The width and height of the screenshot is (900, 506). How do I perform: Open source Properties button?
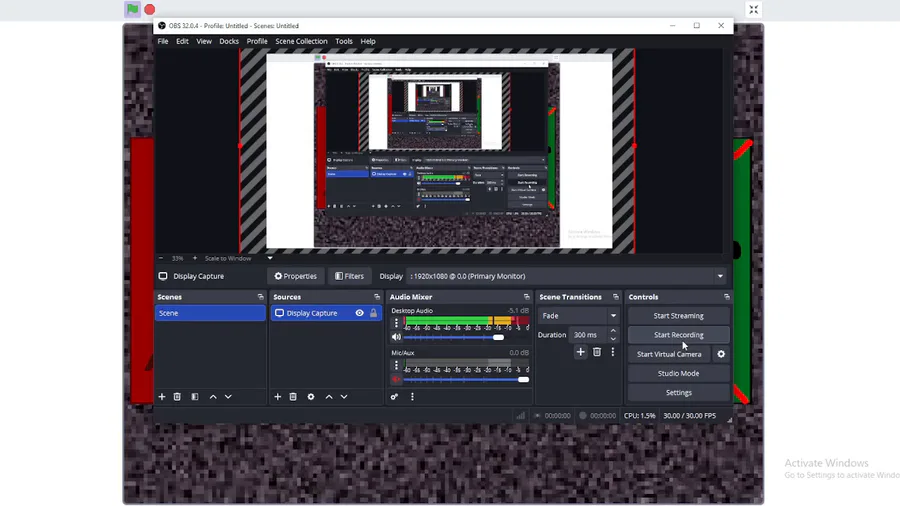click(x=296, y=276)
